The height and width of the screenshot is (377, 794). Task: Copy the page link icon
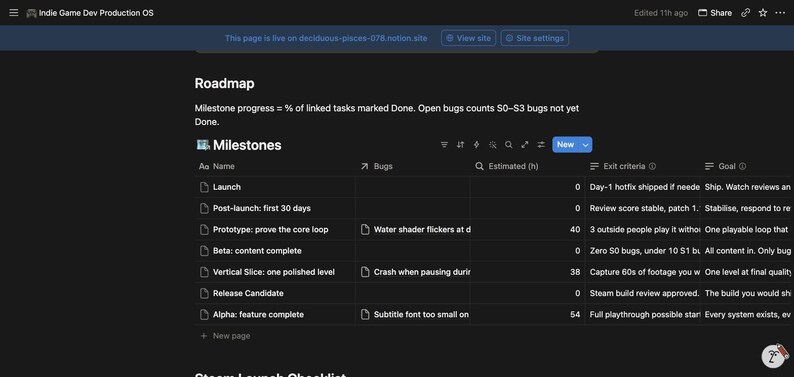click(745, 13)
